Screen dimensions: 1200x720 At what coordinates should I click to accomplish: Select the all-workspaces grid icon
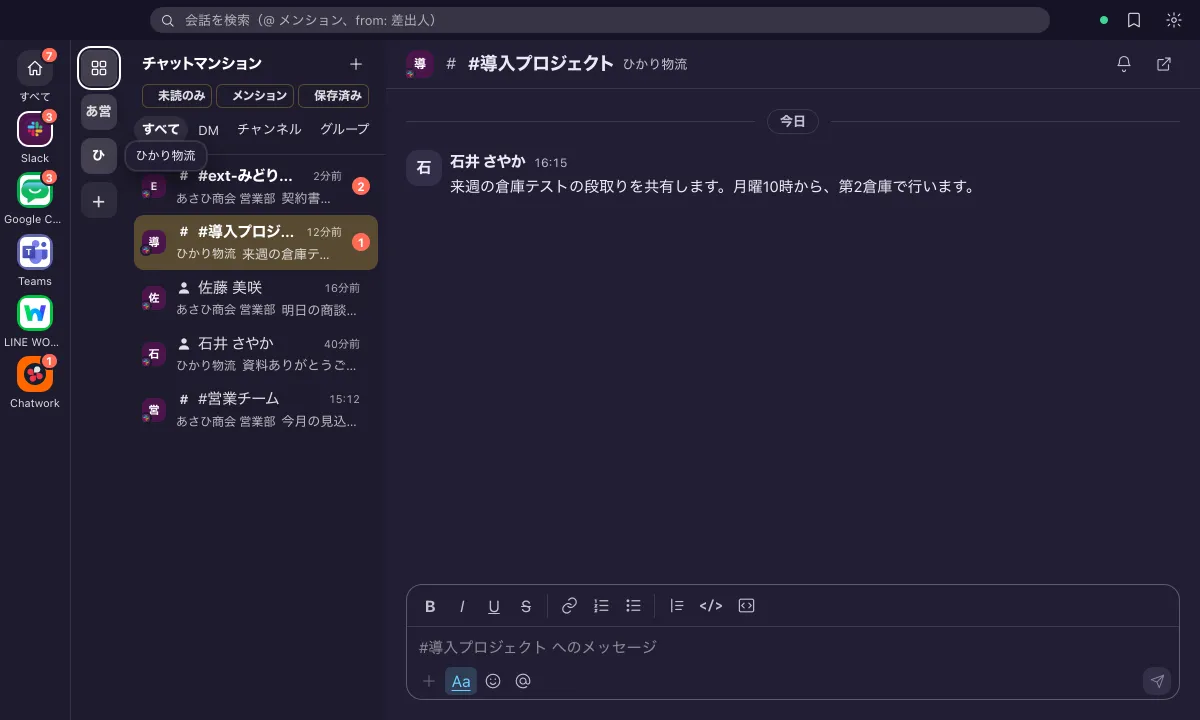tap(99, 68)
